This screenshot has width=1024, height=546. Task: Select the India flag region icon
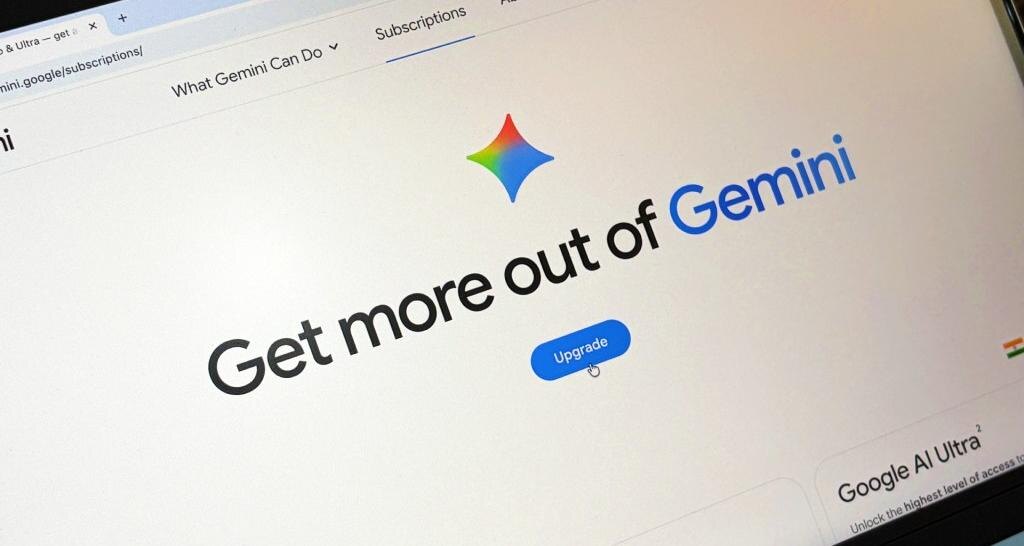[1014, 347]
